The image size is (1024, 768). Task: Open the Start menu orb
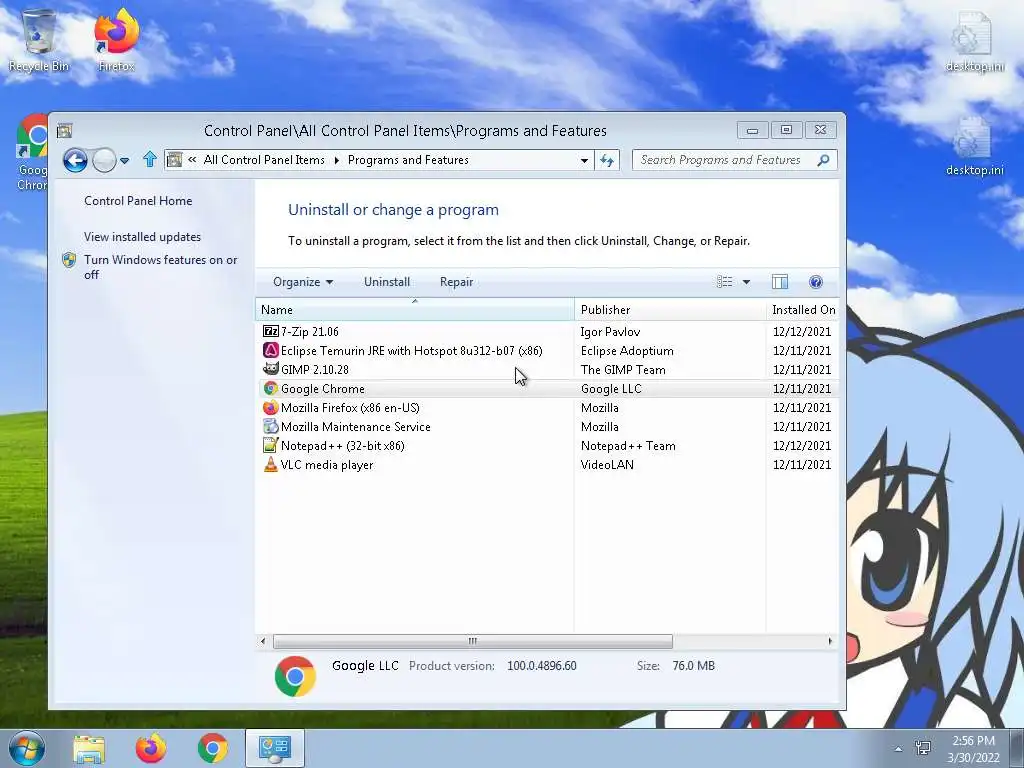pyautogui.click(x=27, y=748)
